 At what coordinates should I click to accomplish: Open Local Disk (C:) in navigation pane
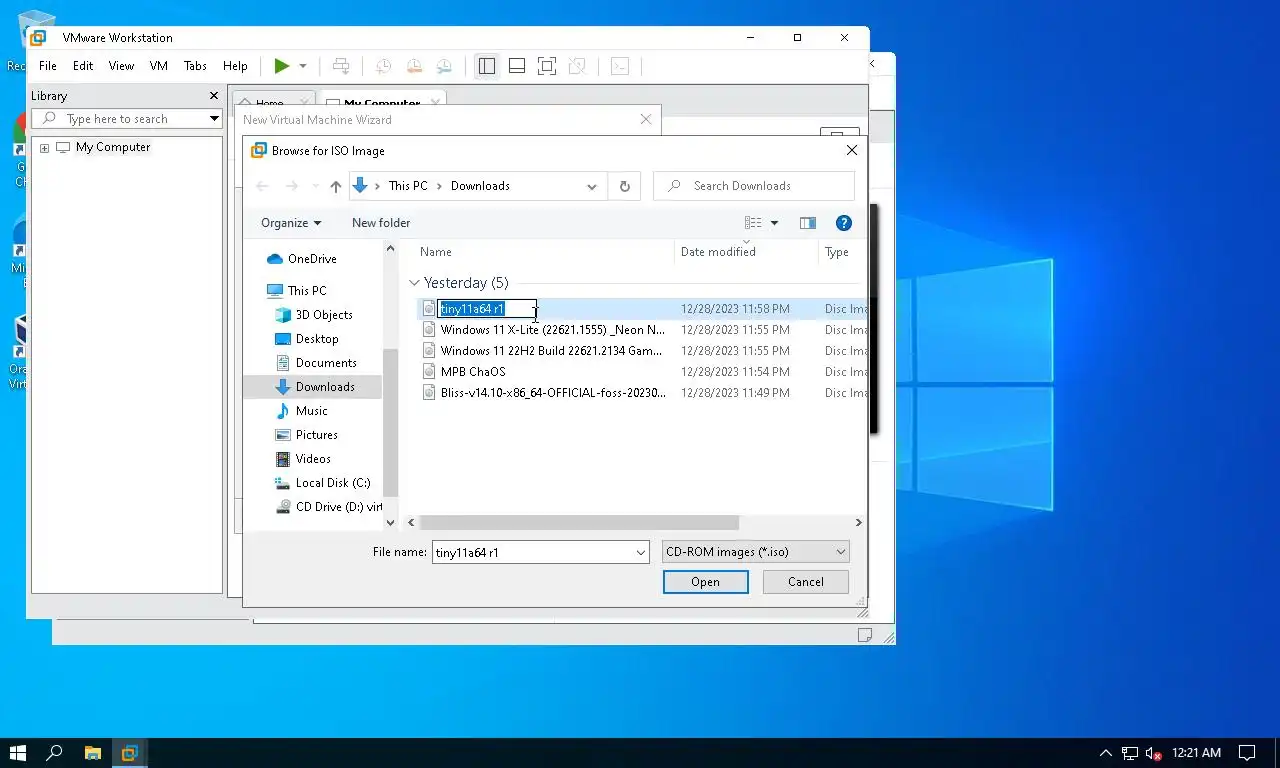click(332, 483)
